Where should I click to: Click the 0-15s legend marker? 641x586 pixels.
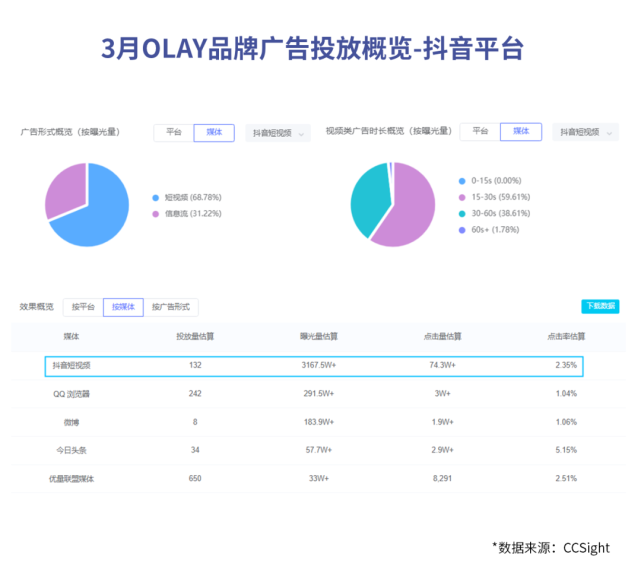pos(462,181)
